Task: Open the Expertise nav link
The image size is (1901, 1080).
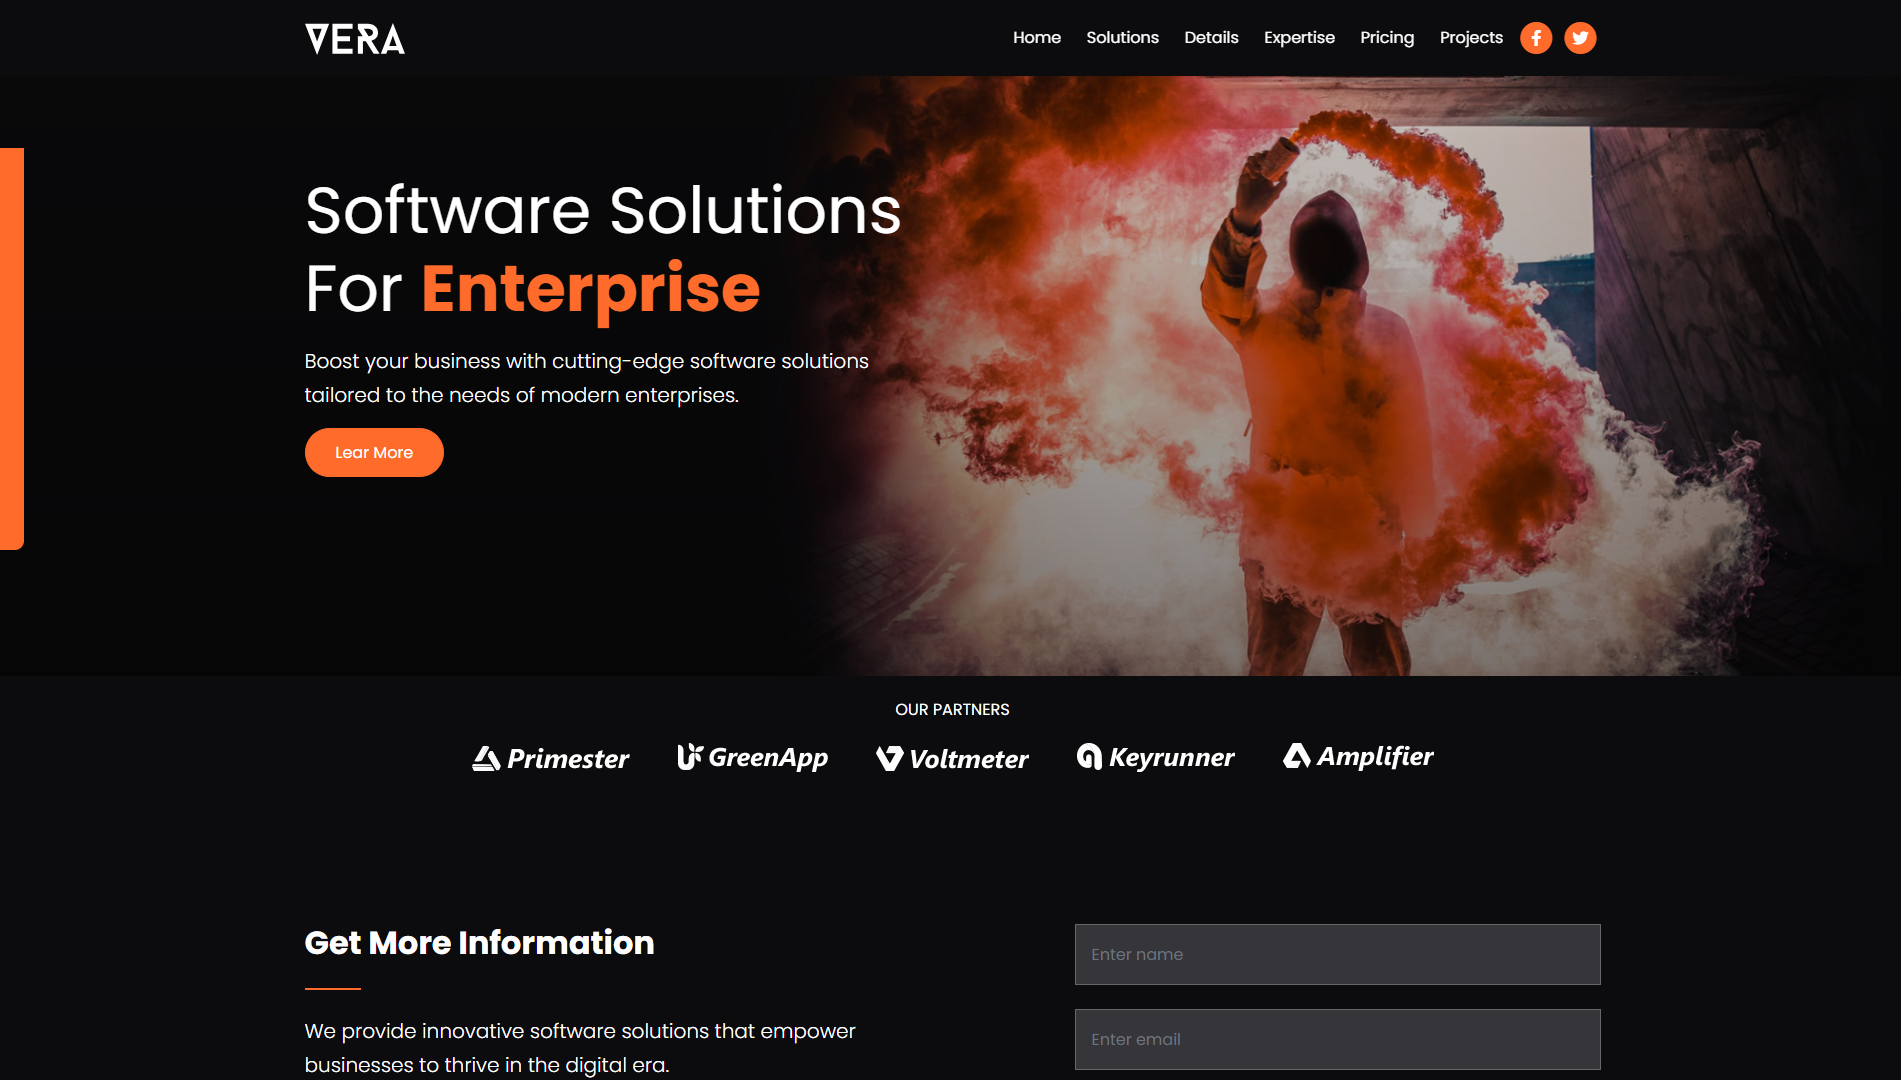Action: (x=1299, y=38)
